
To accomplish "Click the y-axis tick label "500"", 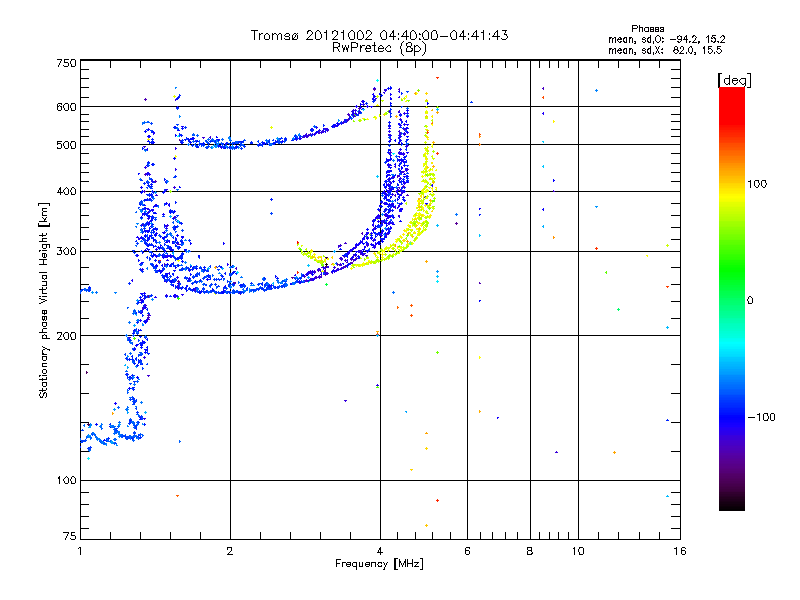I will [x=66, y=145].
